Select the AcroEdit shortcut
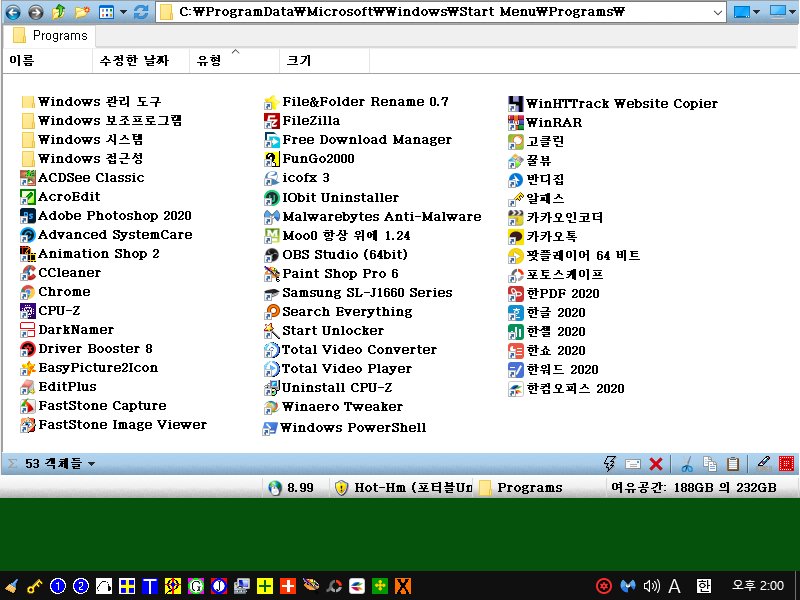800x600 pixels. [60, 196]
